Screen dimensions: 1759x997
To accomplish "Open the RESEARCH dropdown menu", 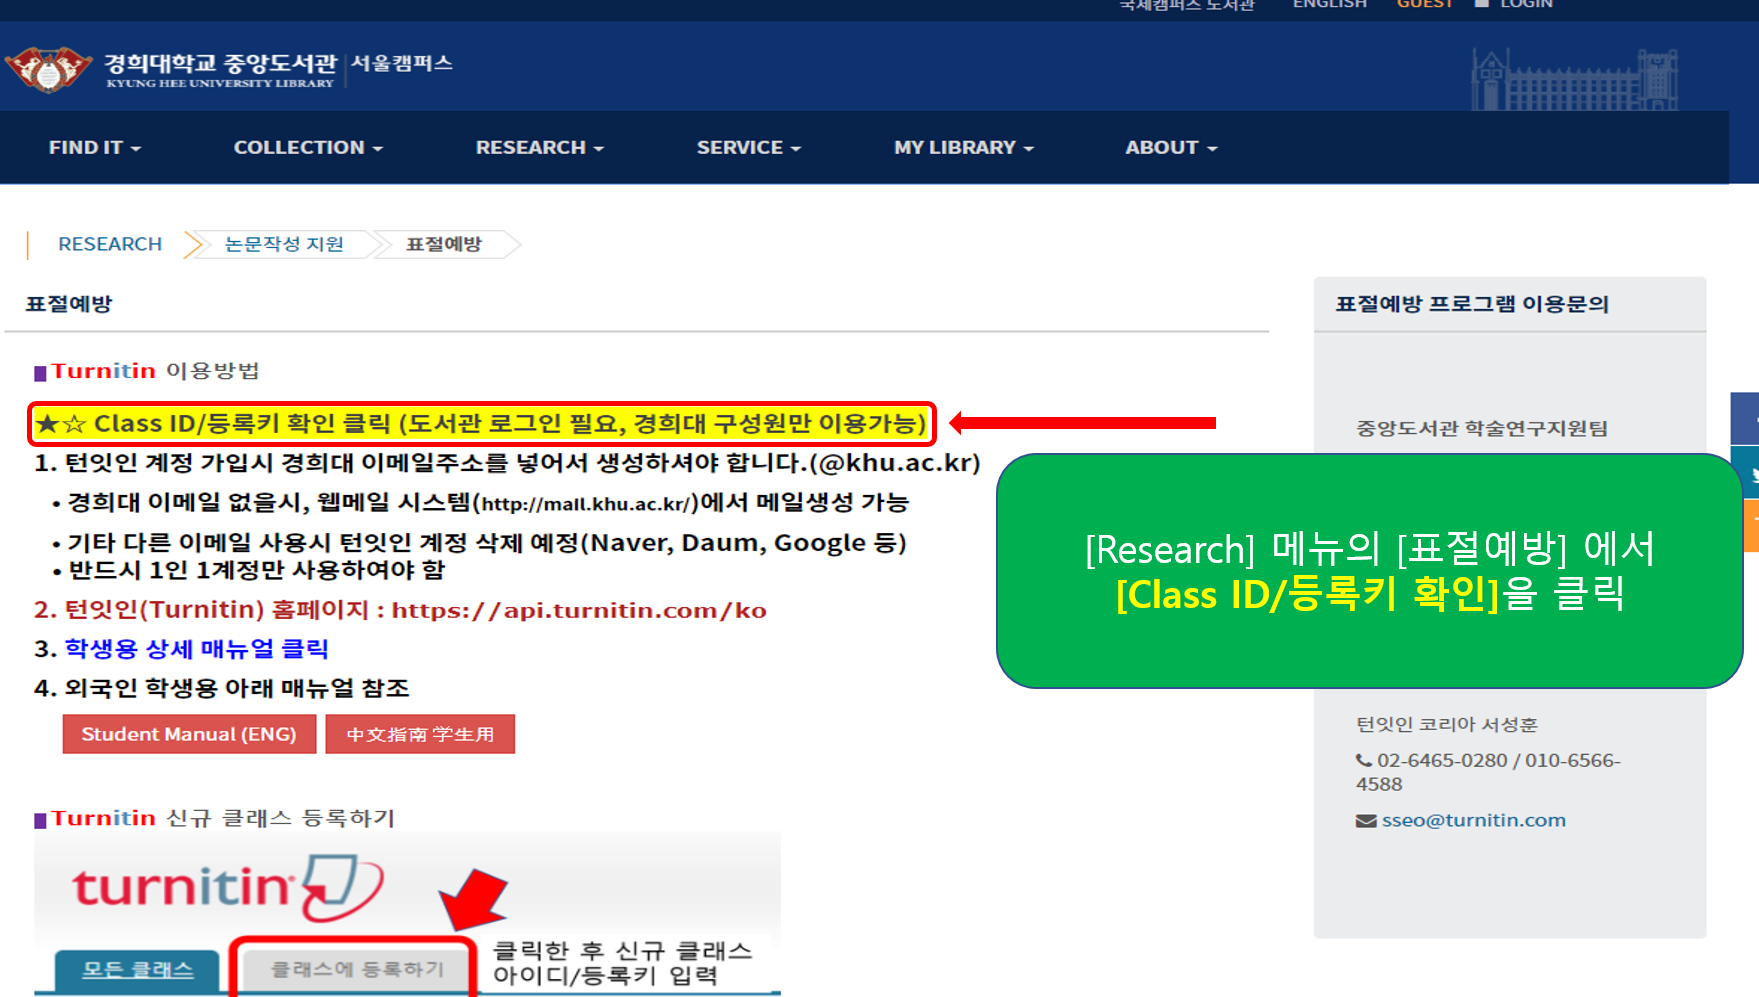I will click(x=540, y=147).
